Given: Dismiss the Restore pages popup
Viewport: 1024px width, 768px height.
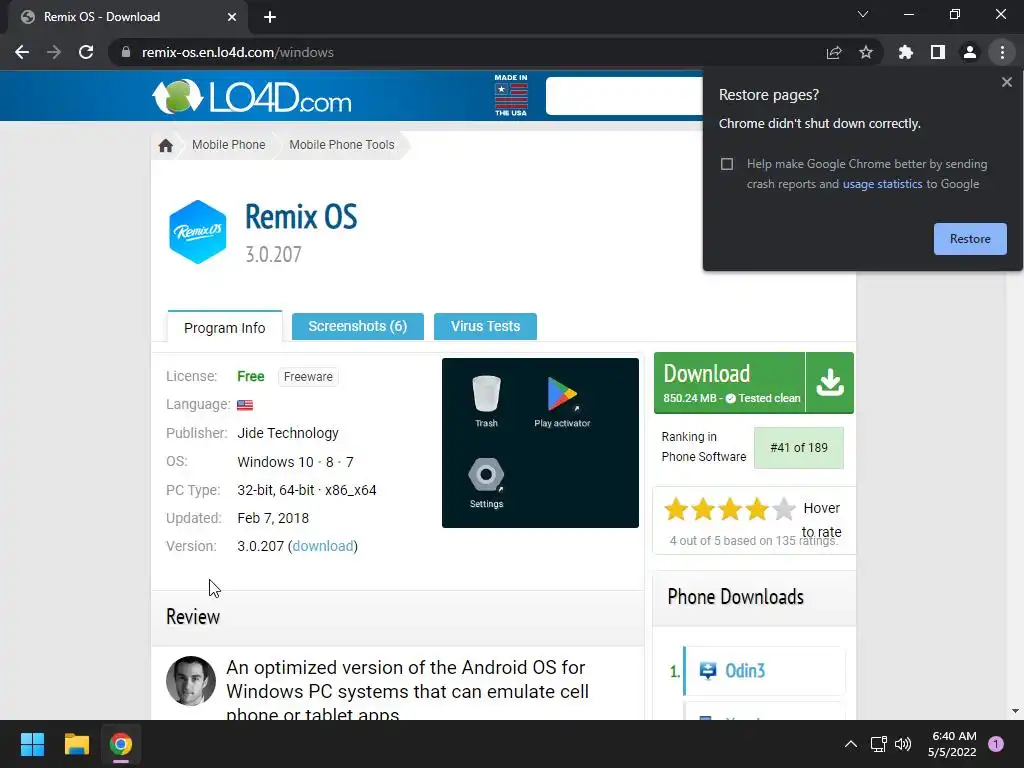Looking at the screenshot, I should [1007, 82].
